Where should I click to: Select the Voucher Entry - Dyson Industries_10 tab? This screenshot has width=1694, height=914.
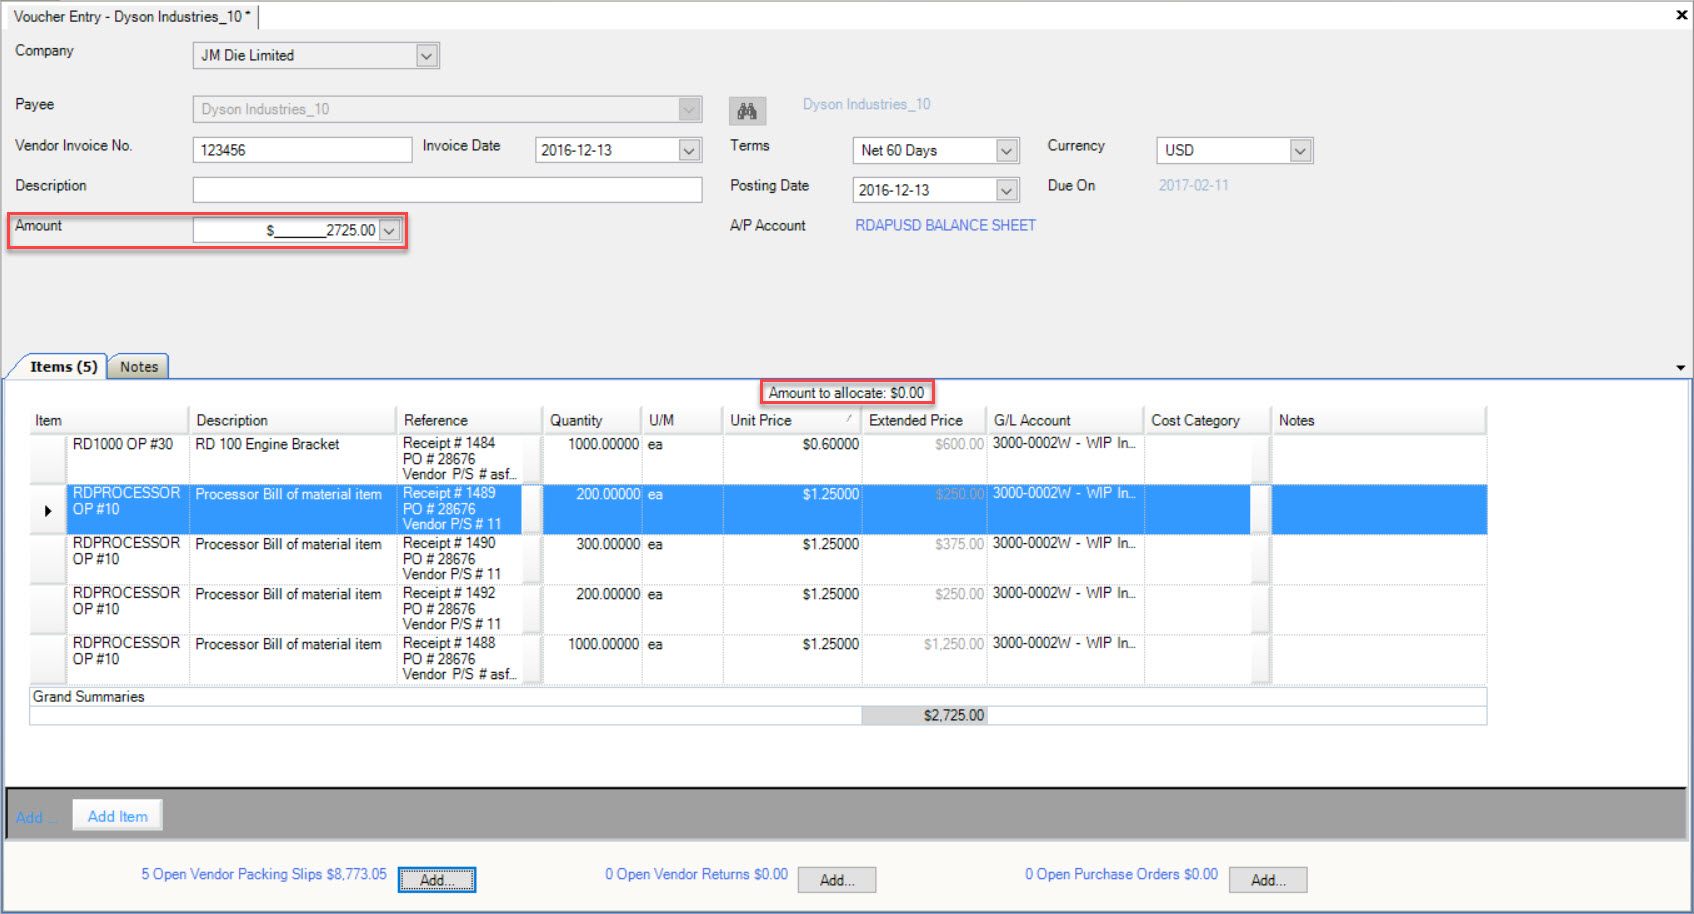[x=132, y=16]
